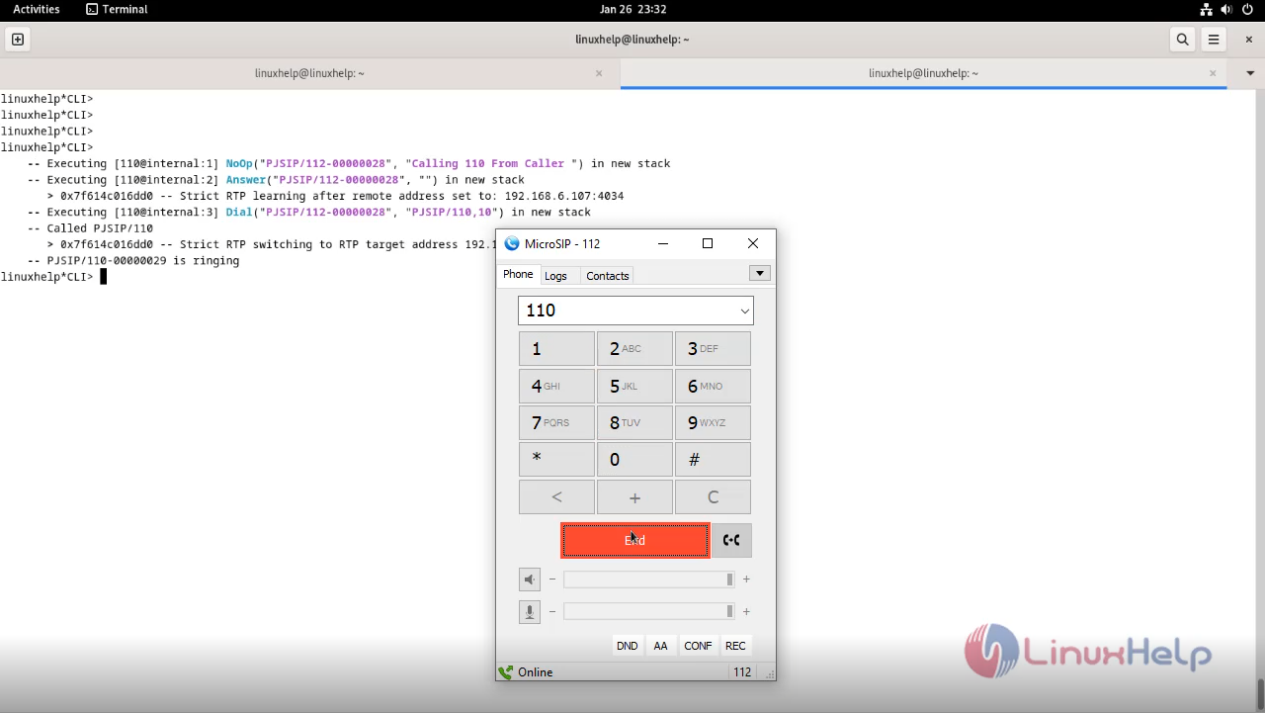Screen dimensions: 1265x713
Task: Open the Terminal app menu in top bar
Action: (x=117, y=9)
